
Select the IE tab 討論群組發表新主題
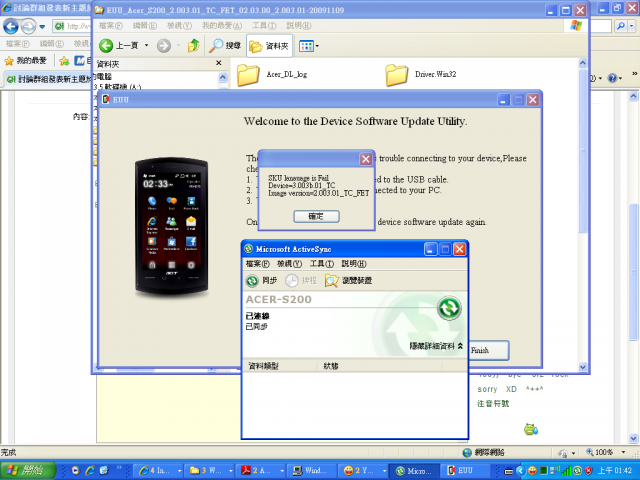[48, 79]
